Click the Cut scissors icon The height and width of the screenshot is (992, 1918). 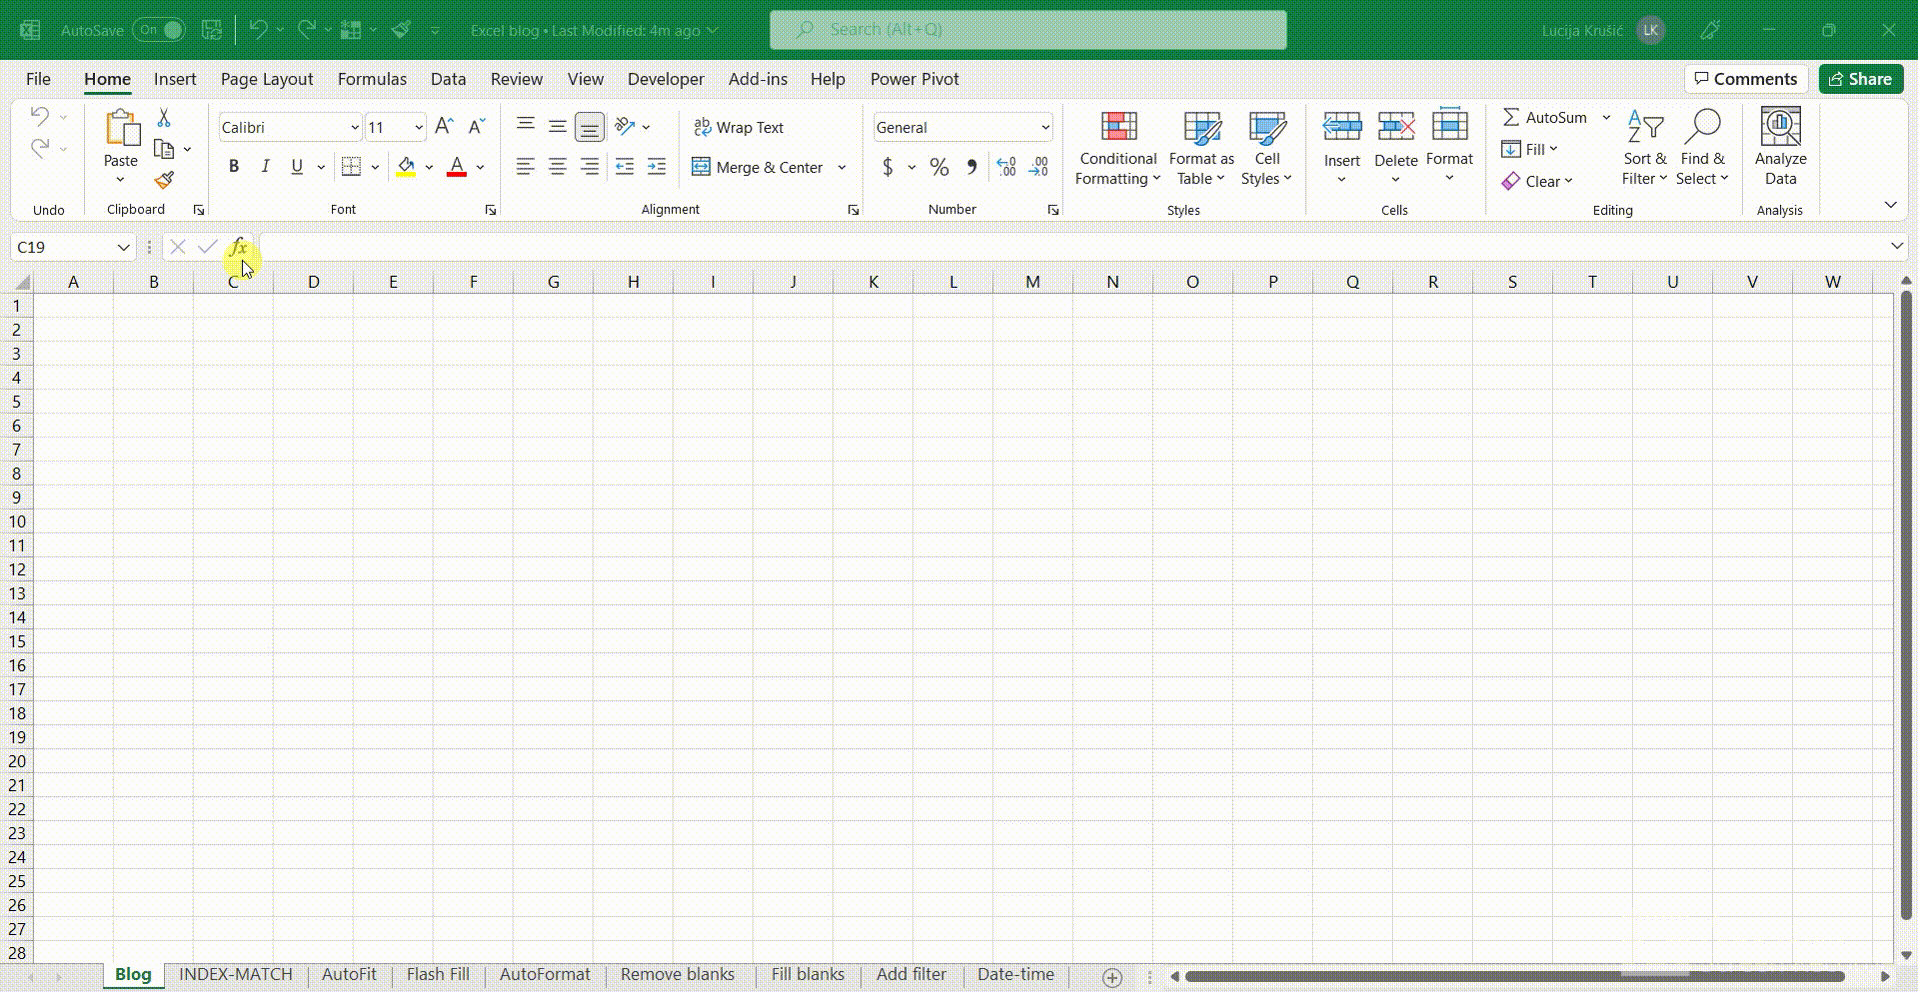[x=164, y=118]
